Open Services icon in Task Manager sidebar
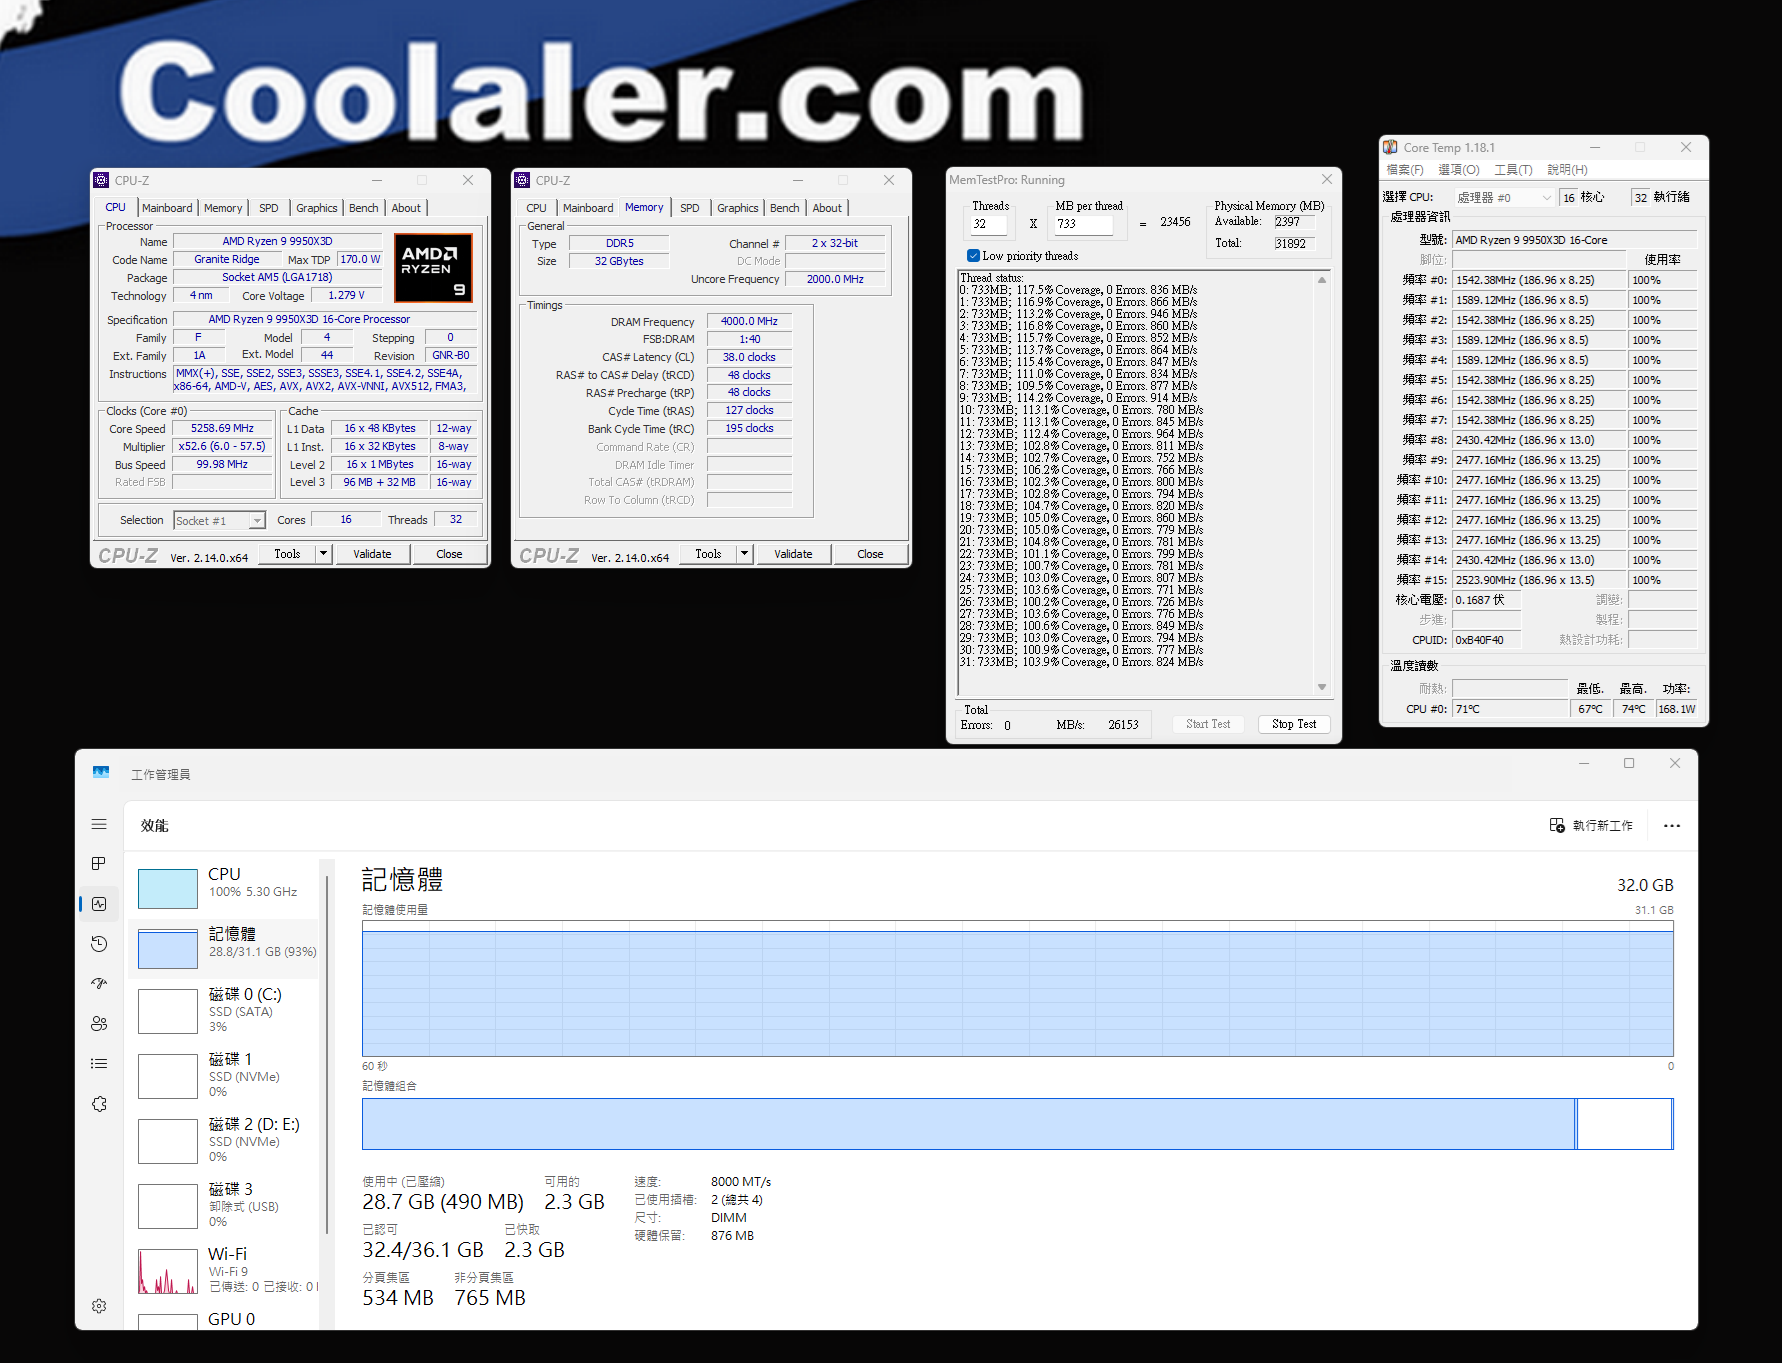The height and width of the screenshot is (1363, 1782). tap(99, 1104)
